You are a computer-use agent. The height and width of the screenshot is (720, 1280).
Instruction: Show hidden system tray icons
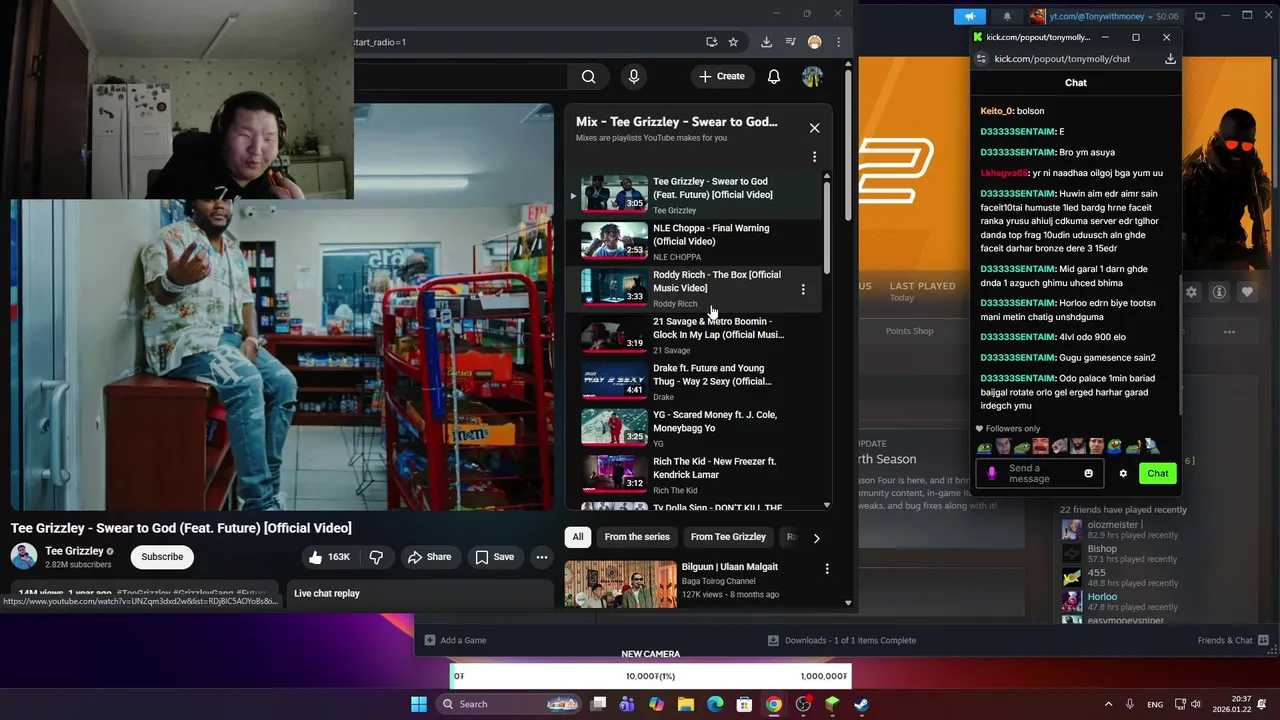pyautogui.click(x=1108, y=704)
